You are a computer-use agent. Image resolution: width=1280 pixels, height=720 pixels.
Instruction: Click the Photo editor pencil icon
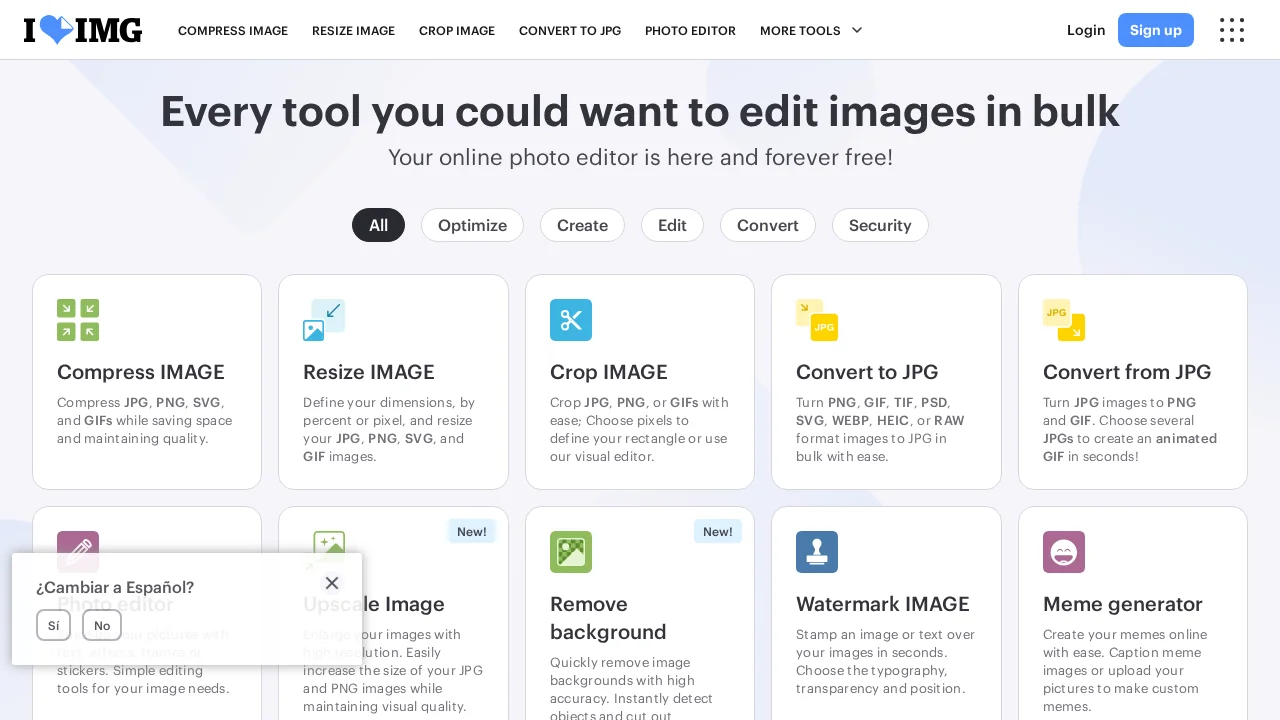pos(78,552)
